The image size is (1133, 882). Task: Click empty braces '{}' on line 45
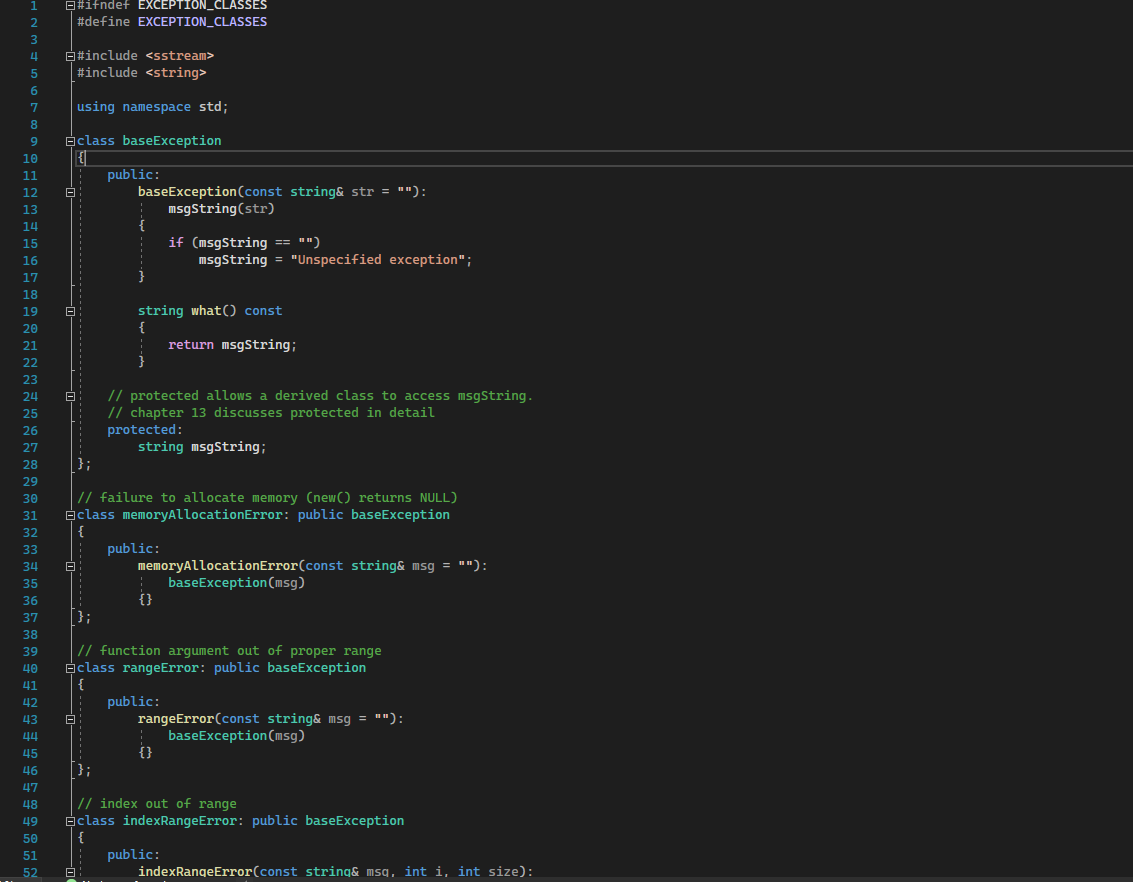click(145, 752)
